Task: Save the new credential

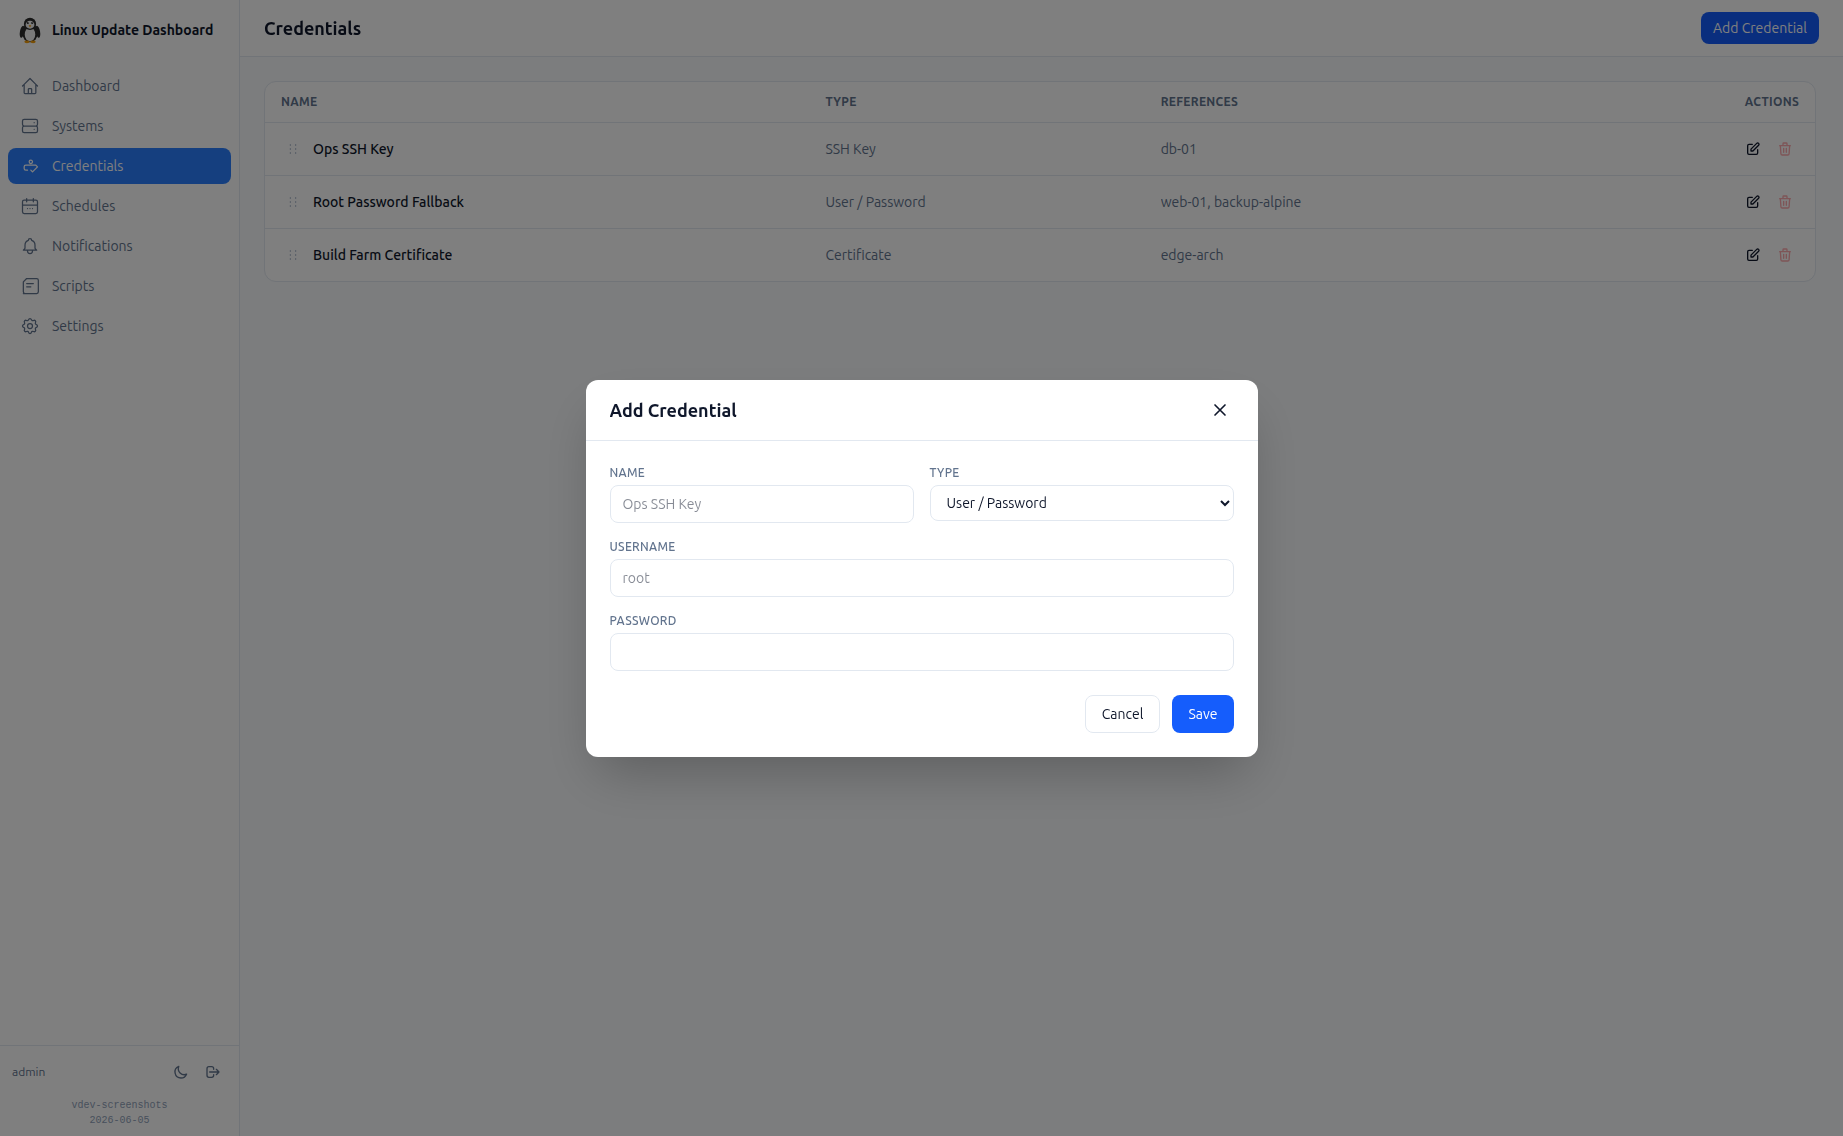Action: click(1202, 714)
